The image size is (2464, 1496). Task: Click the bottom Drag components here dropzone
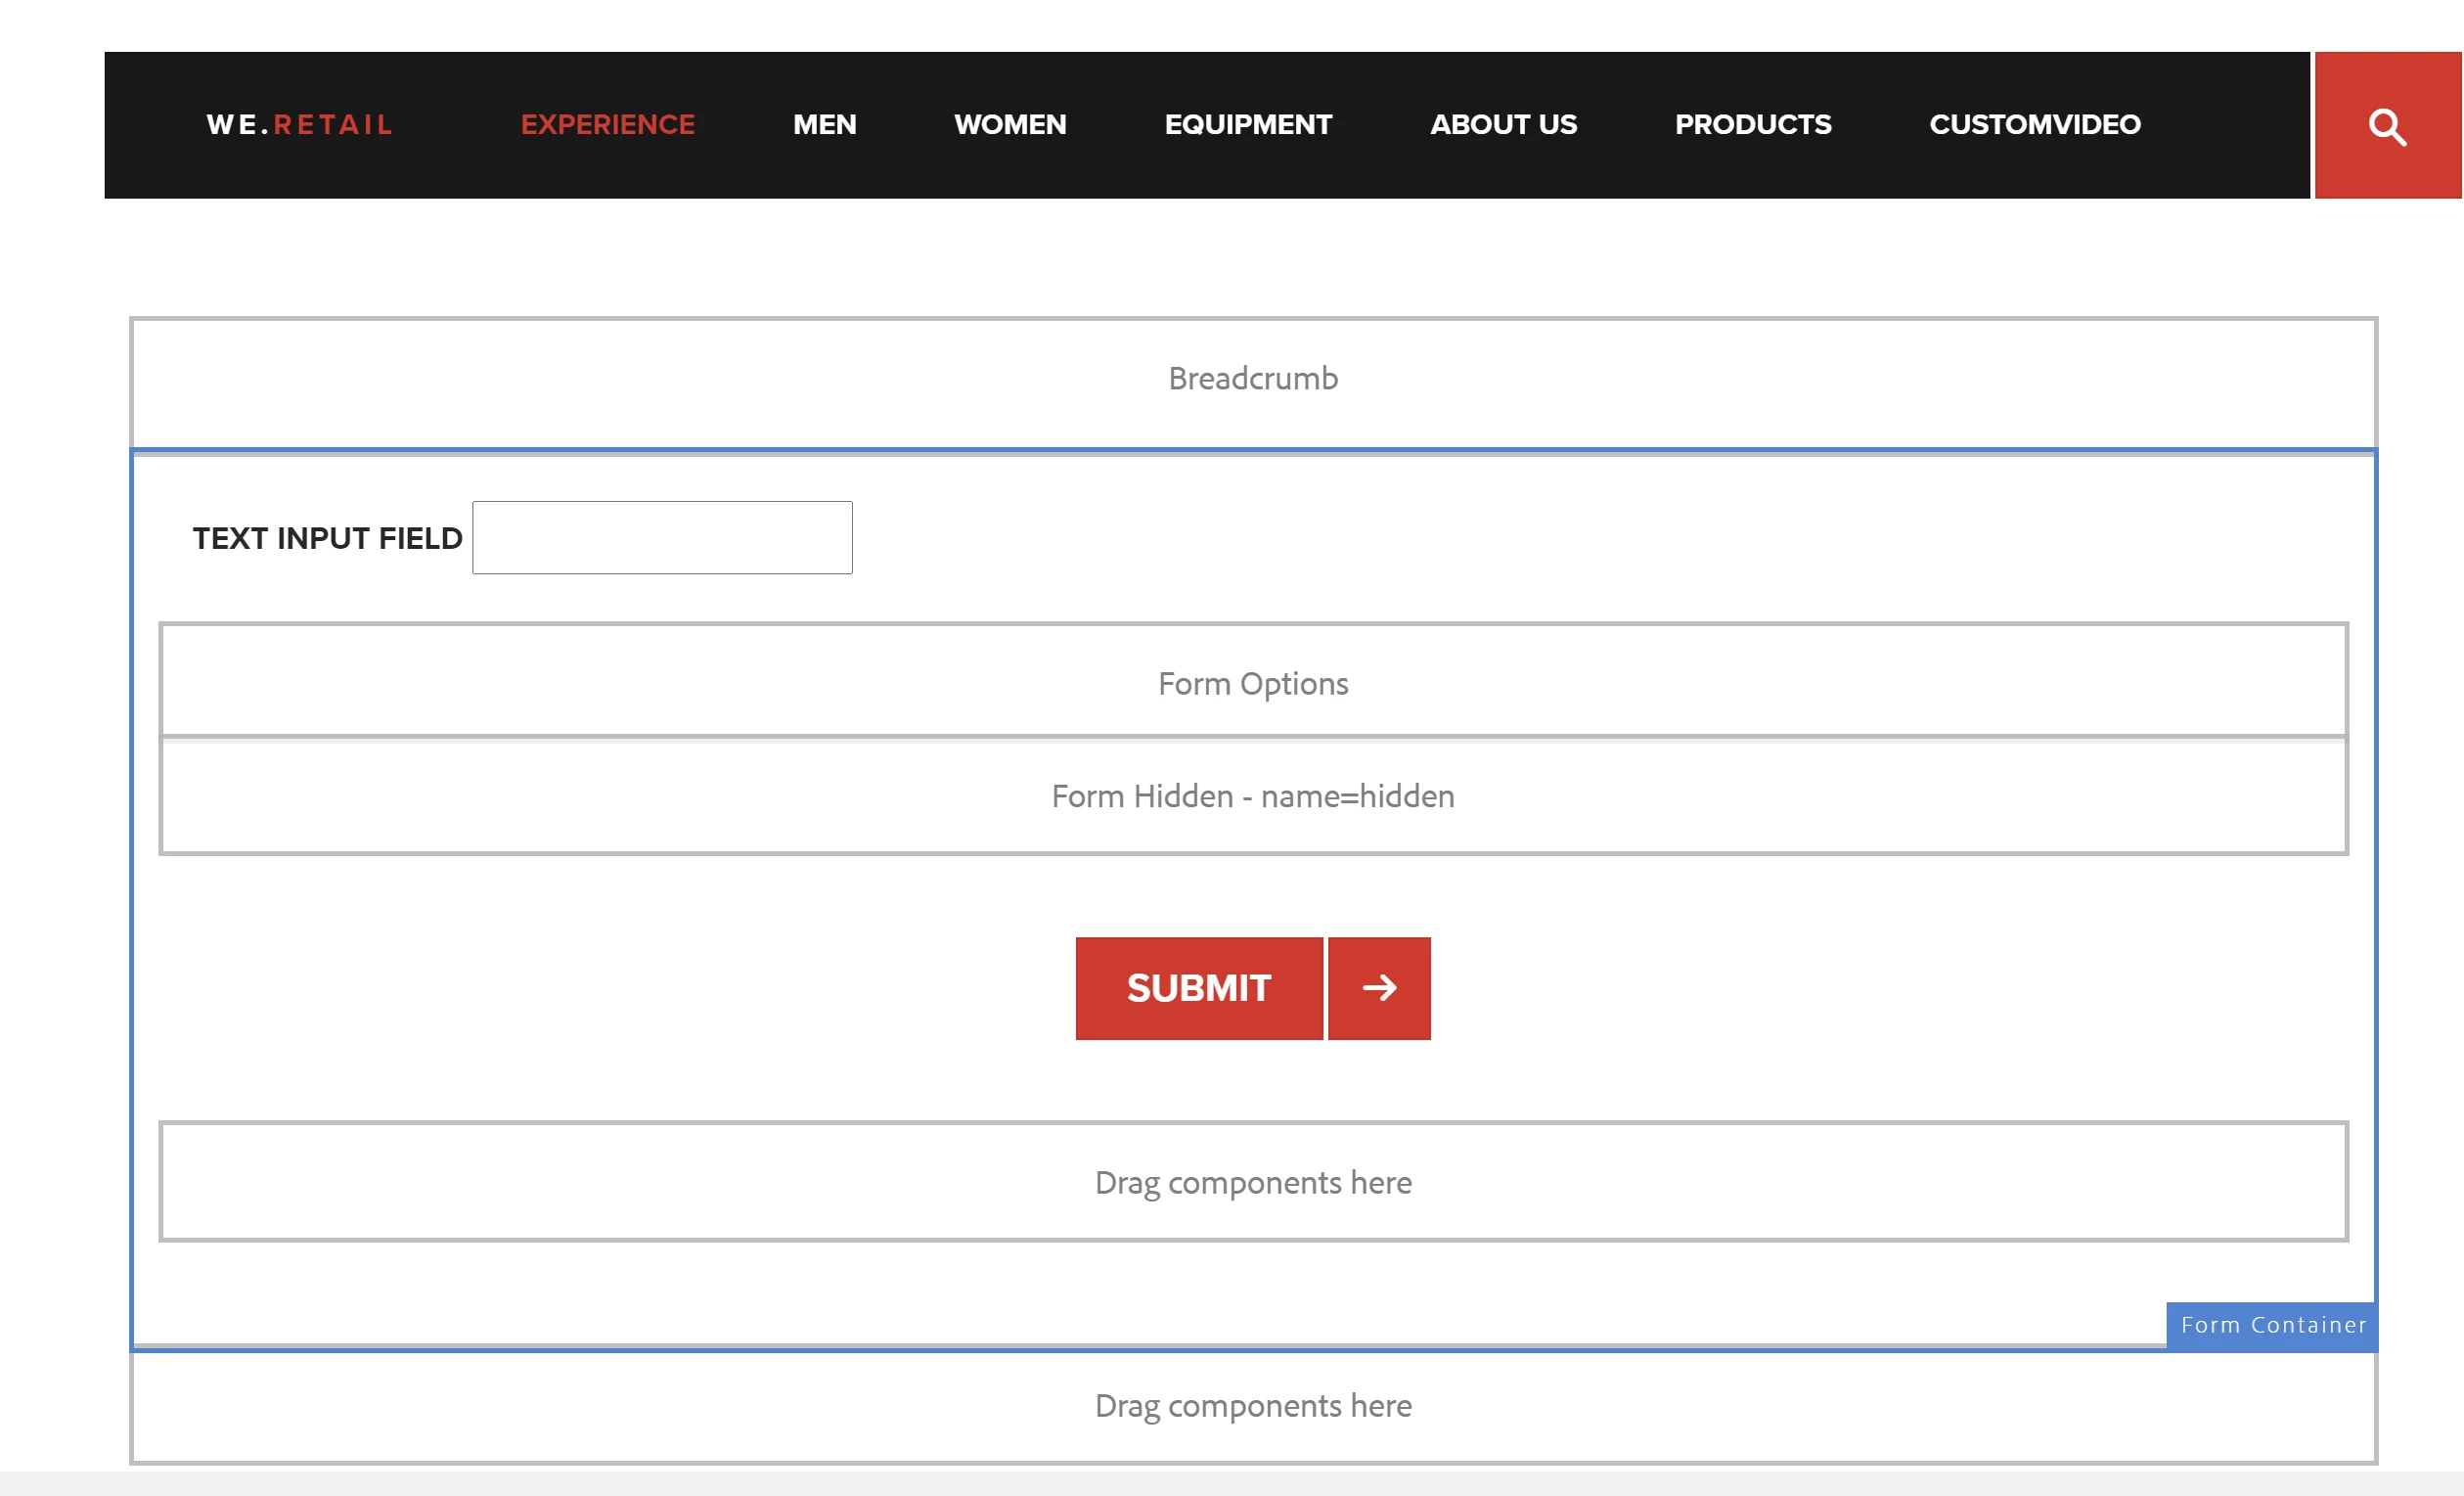[x=1252, y=1406]
